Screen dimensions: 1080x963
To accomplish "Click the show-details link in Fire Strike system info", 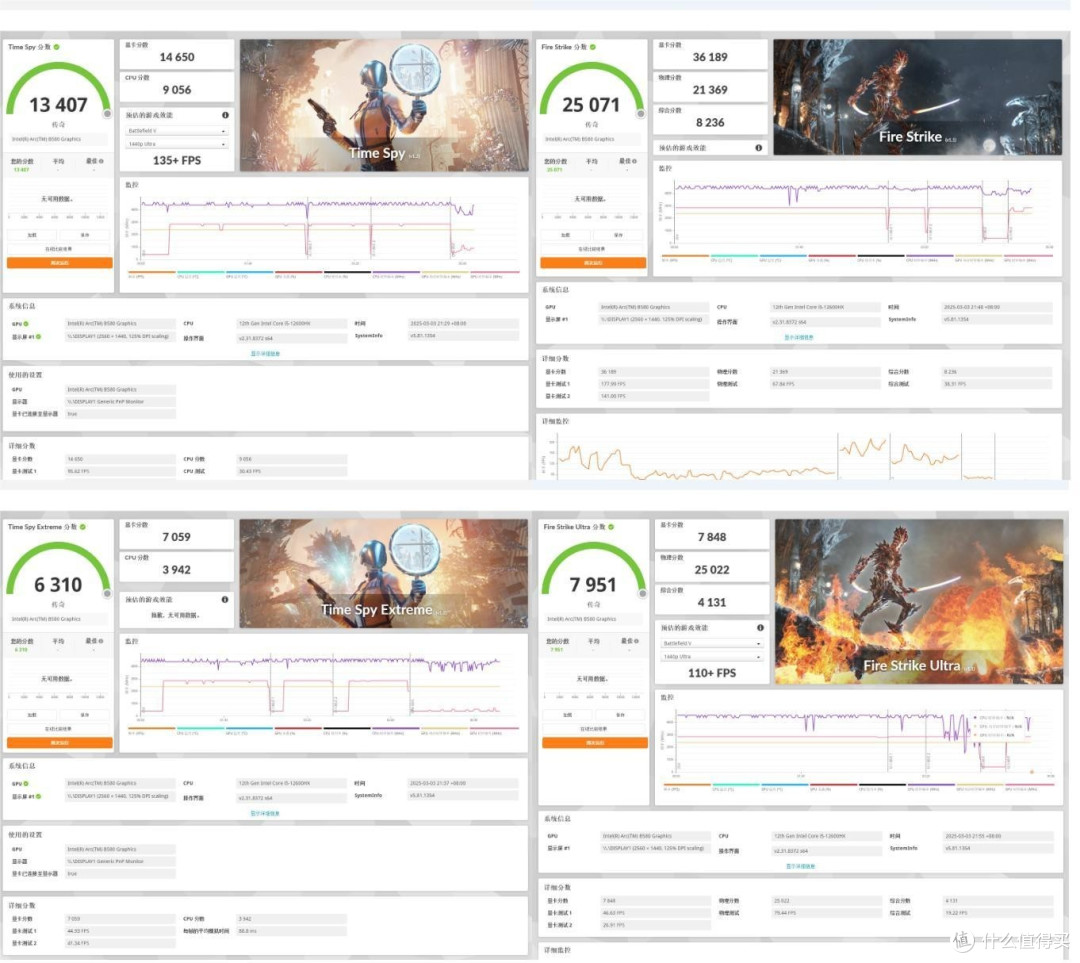I will coord(800,338).
